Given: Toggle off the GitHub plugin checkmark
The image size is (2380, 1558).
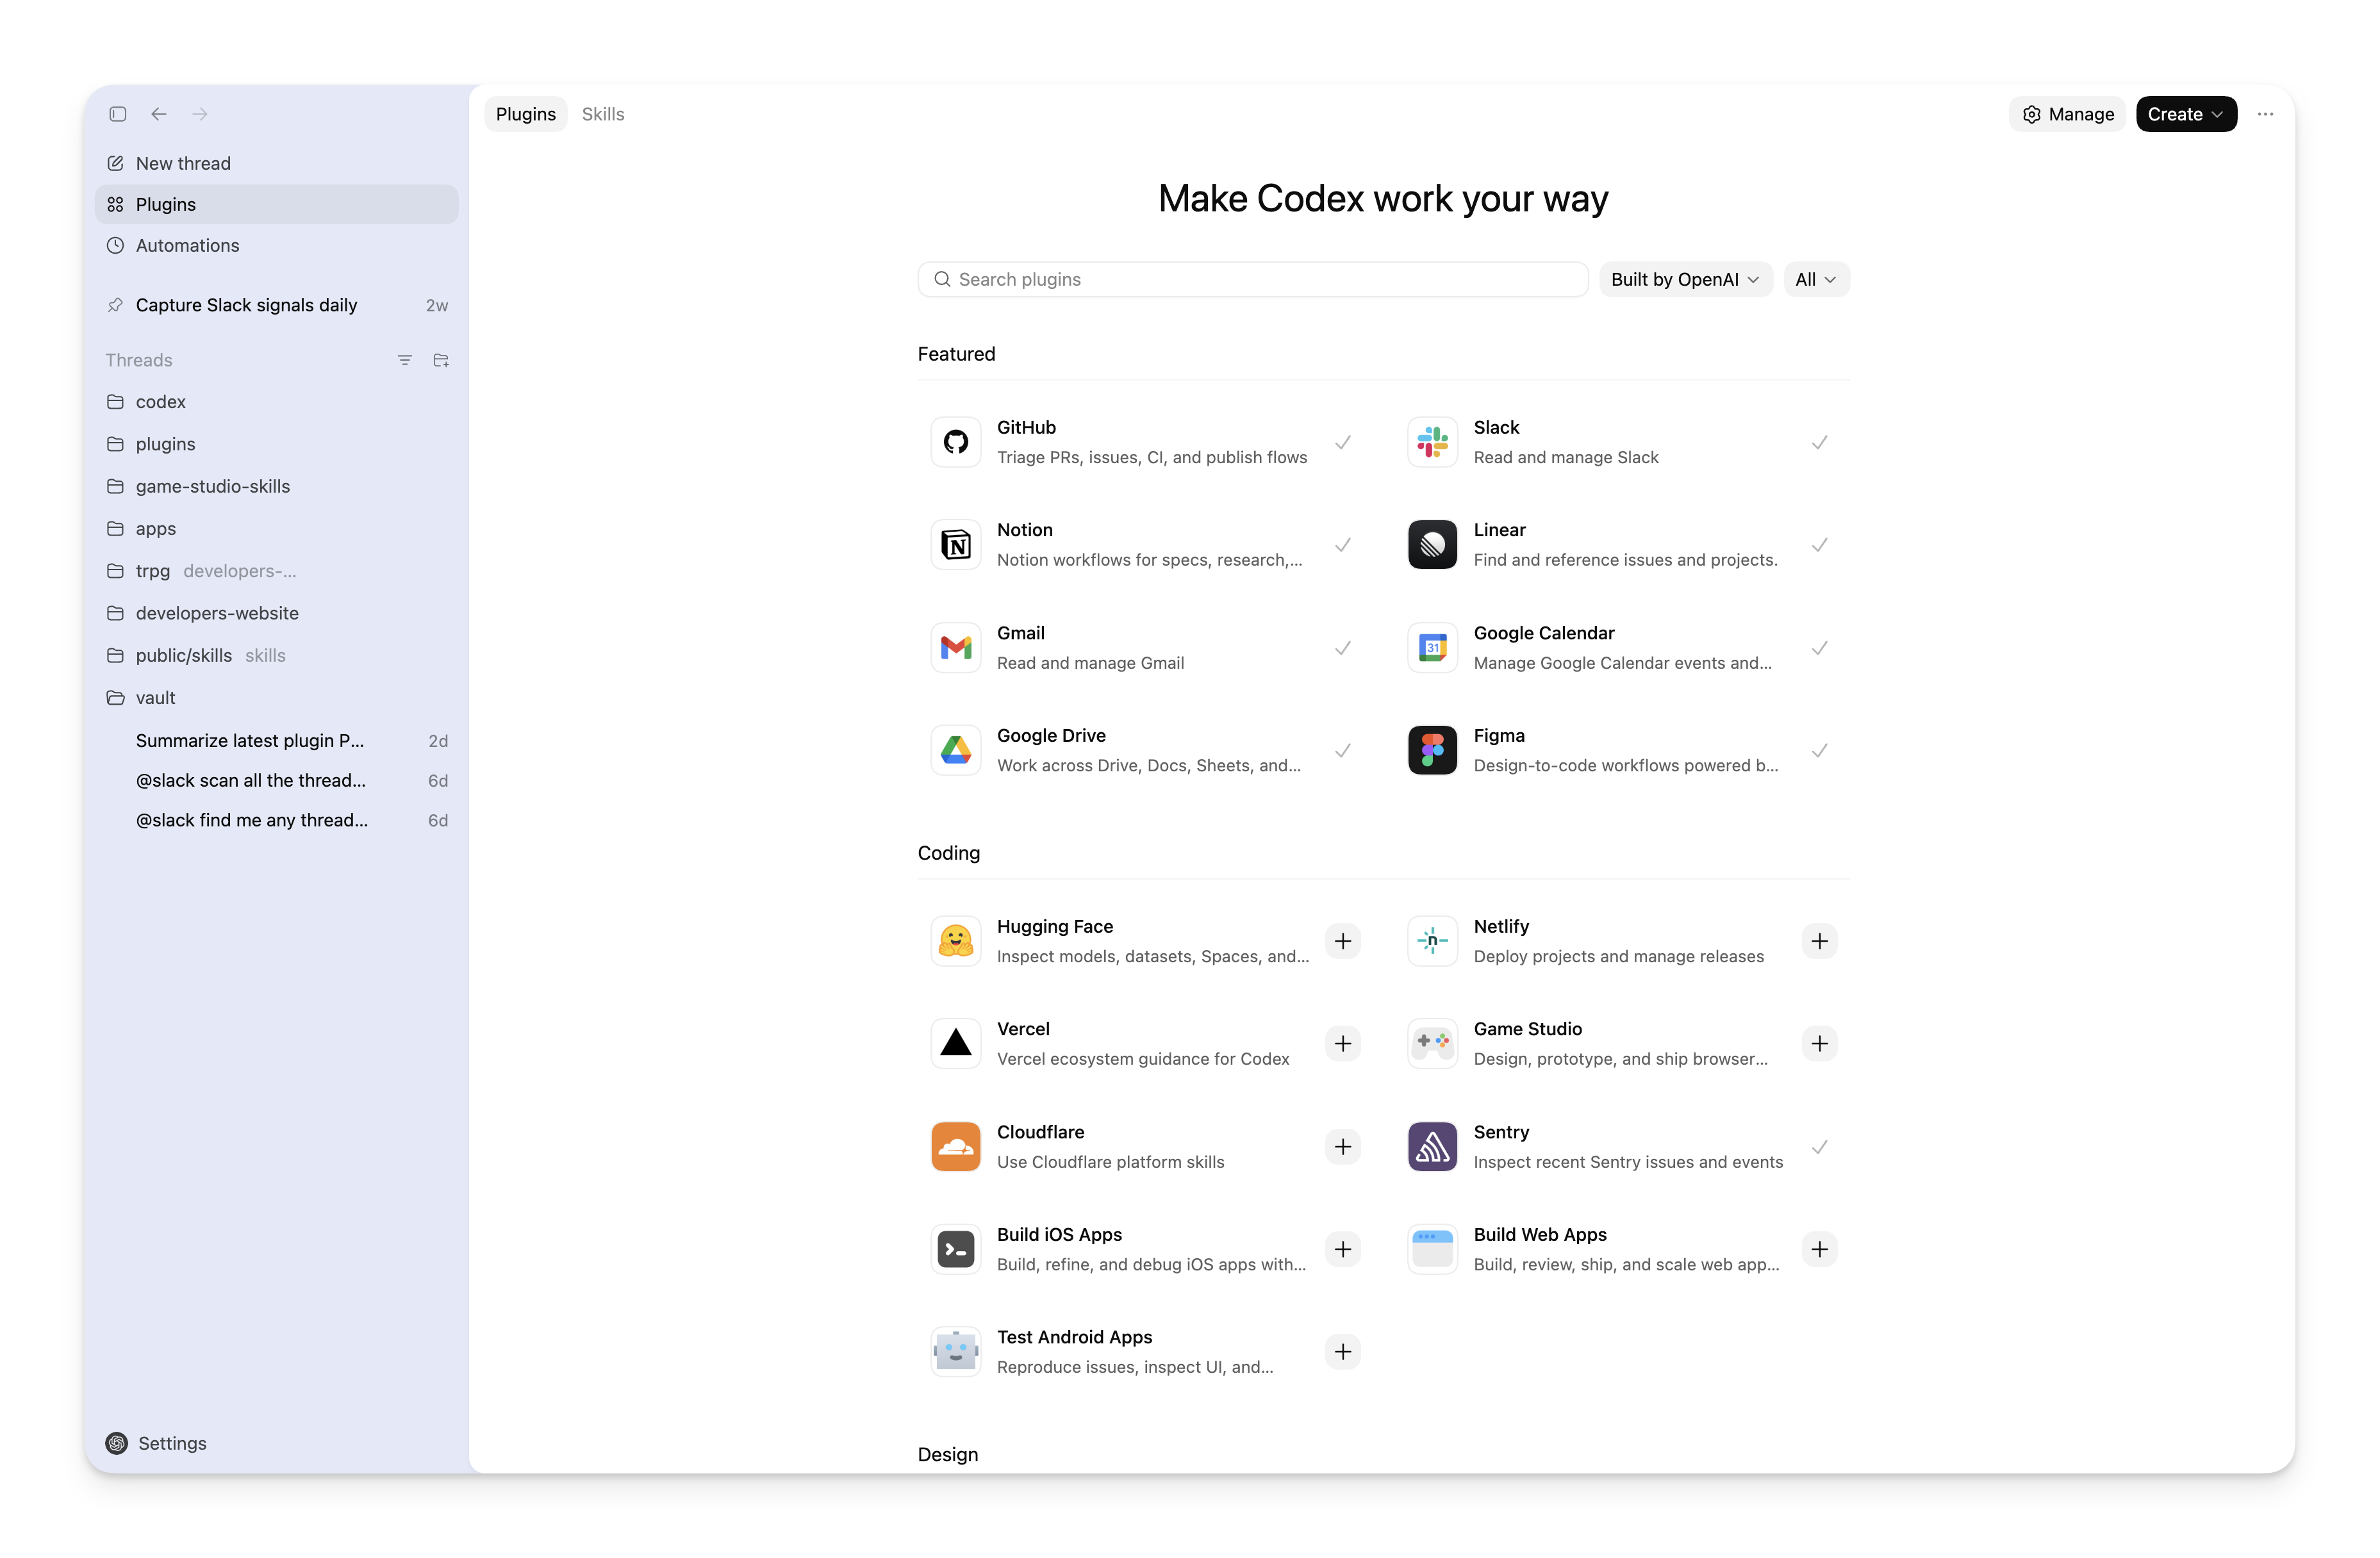Looking at the screenshot, I should coord(1343,443).
